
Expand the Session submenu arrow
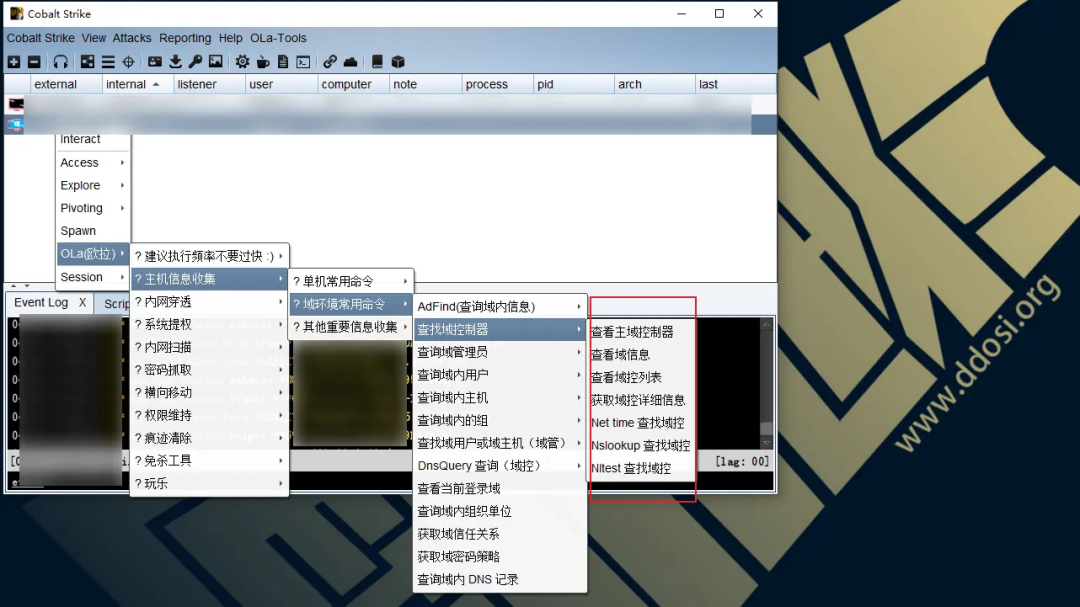[123, 277]
